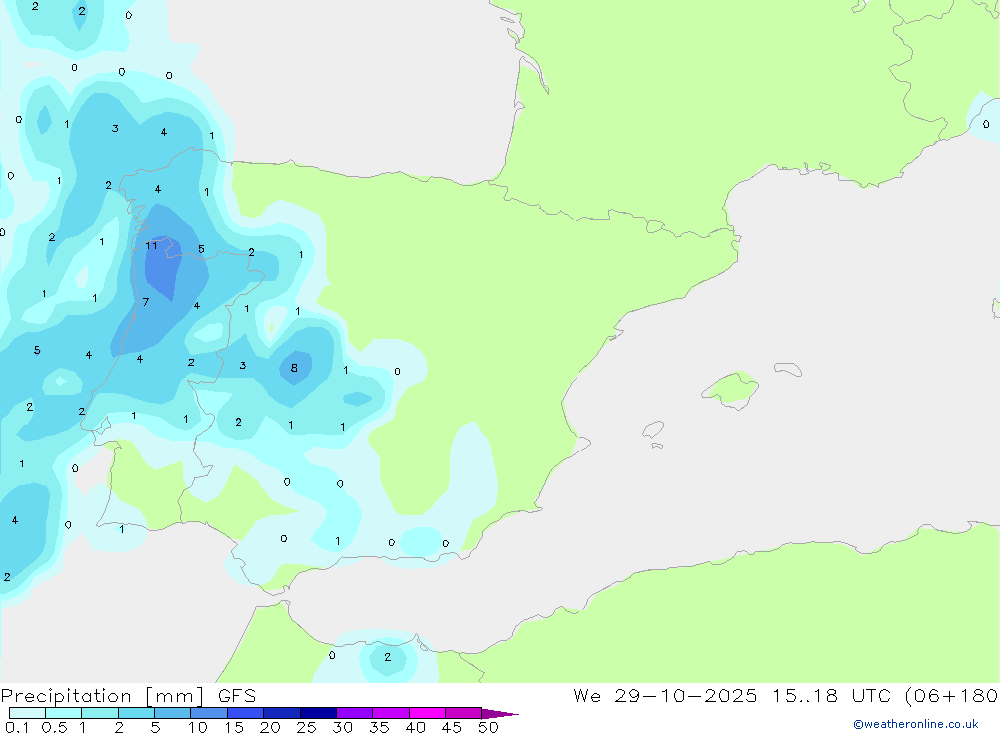The width and height of the screenshot is (1000, 733).
Task: Click the largest Balearic island, Mallorca
Action: coord(732,389)
